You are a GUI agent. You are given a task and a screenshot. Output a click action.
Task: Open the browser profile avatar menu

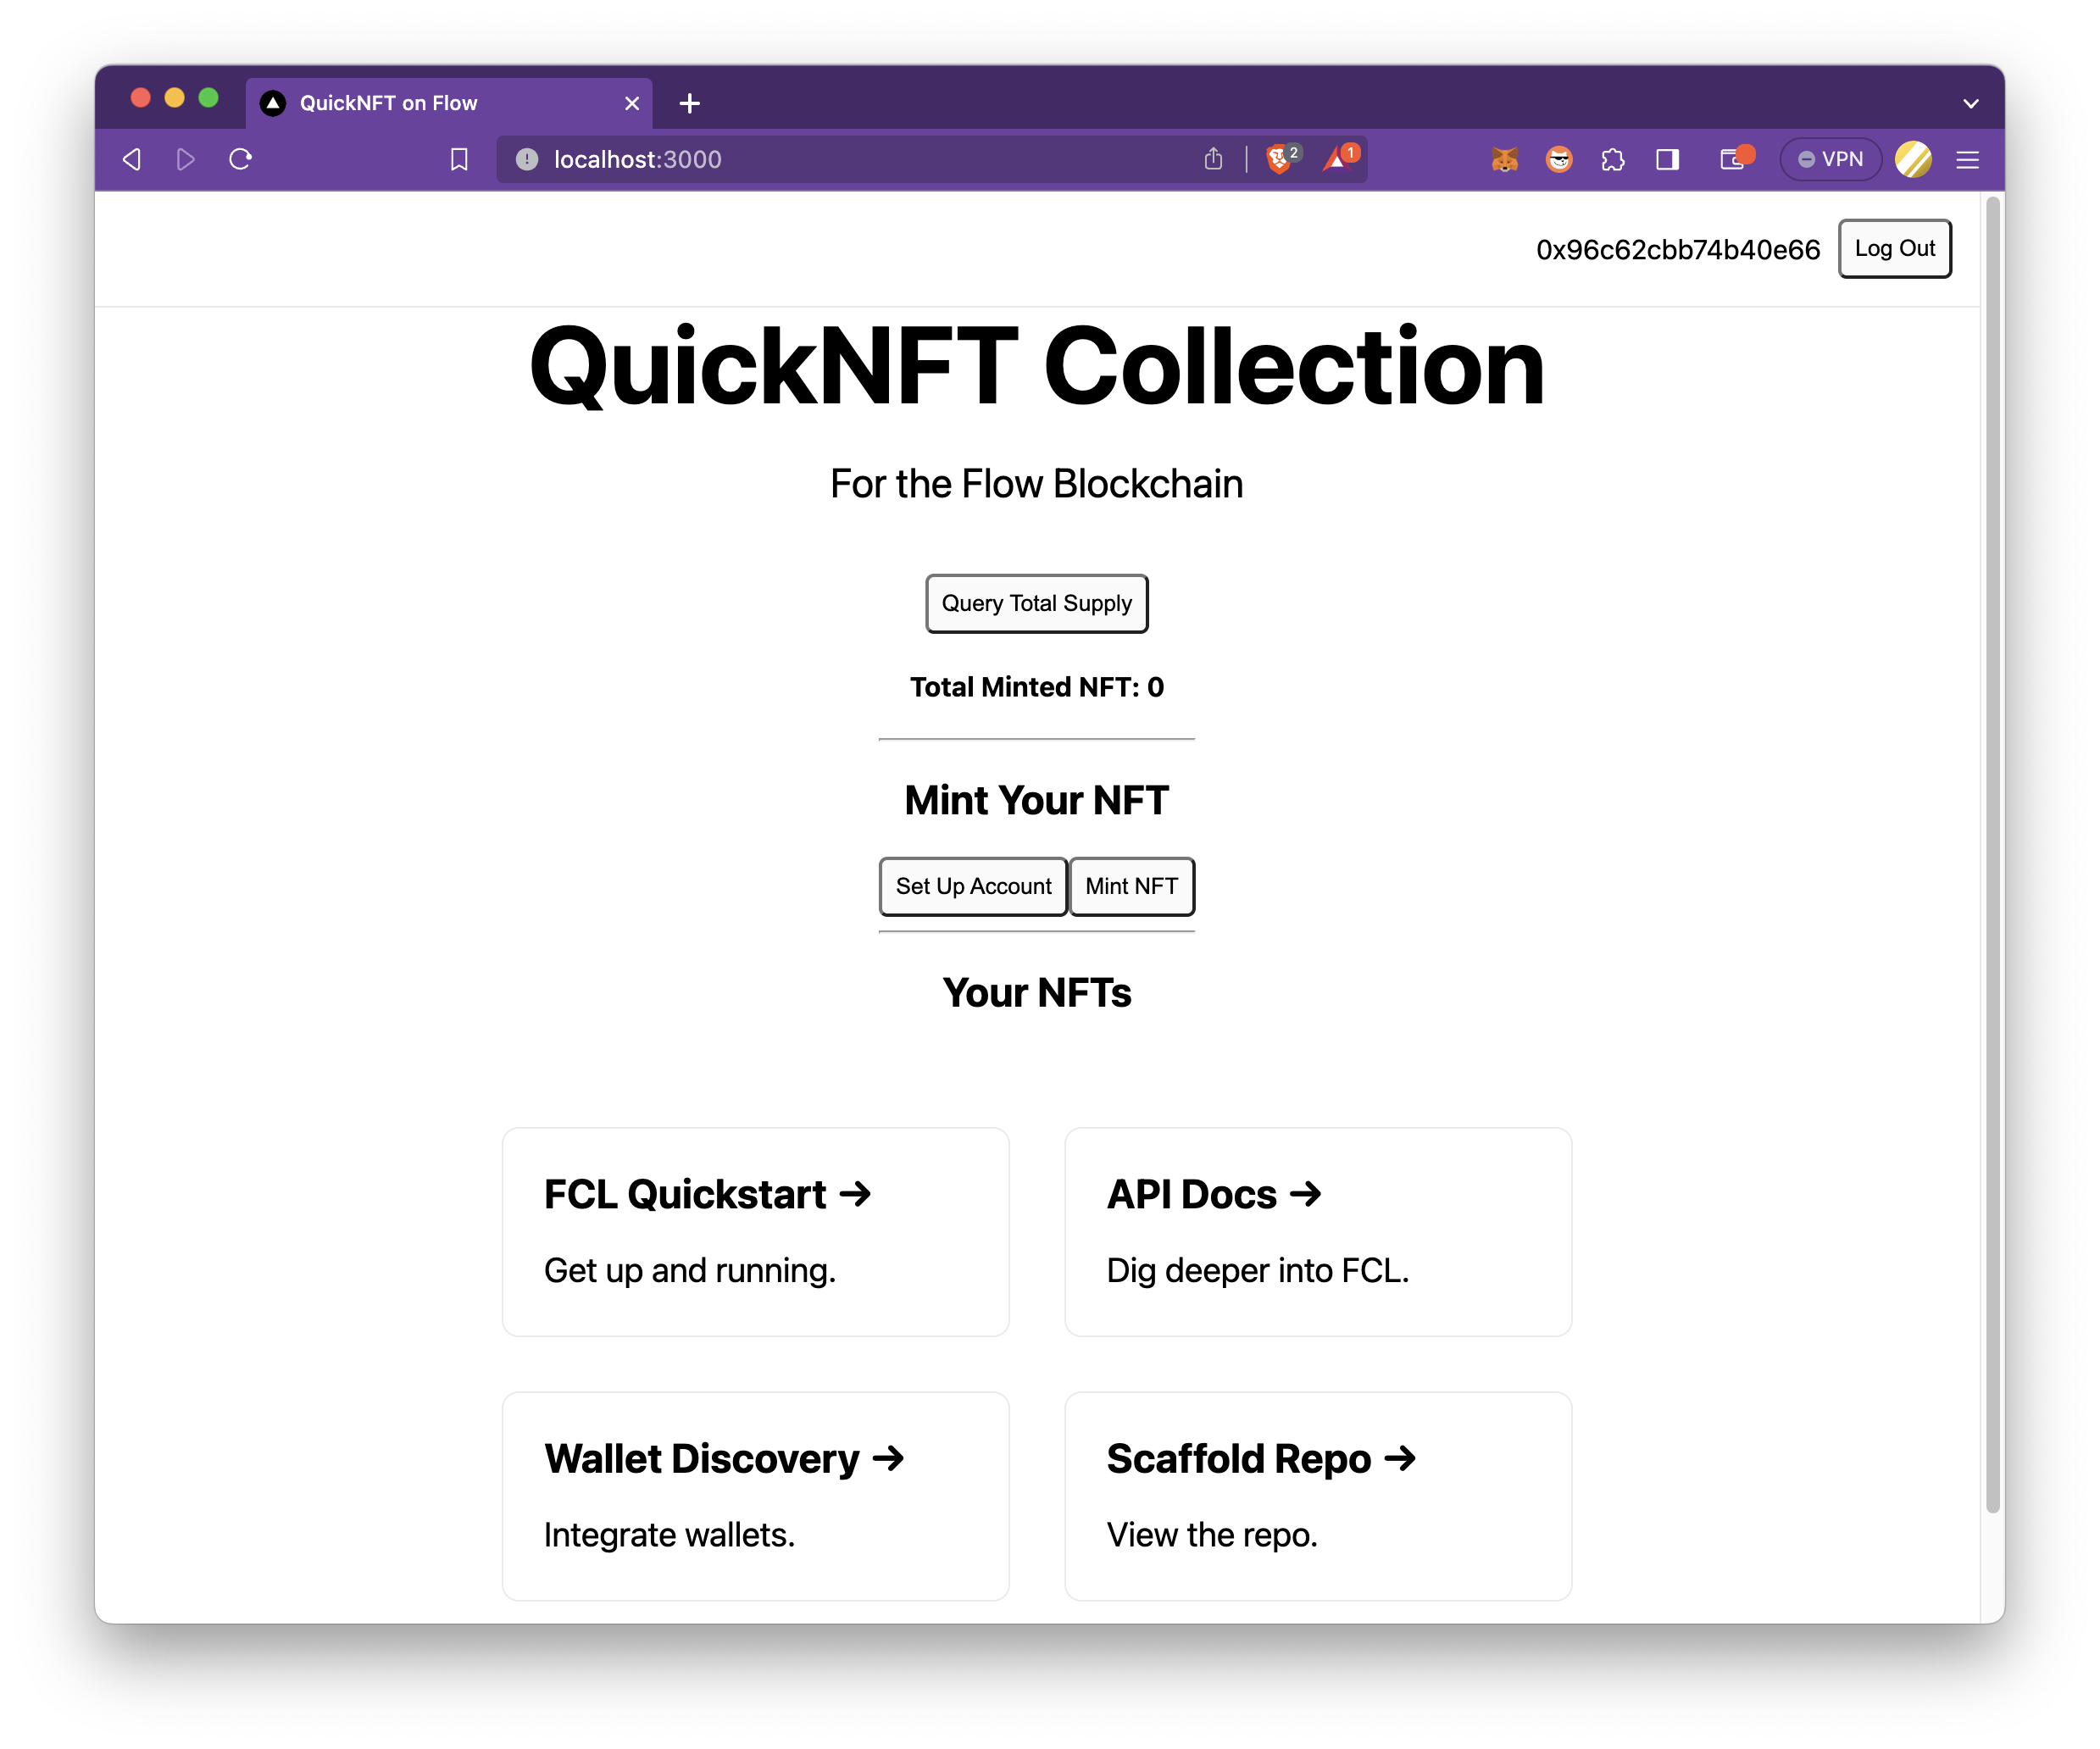click(1912, 159)
